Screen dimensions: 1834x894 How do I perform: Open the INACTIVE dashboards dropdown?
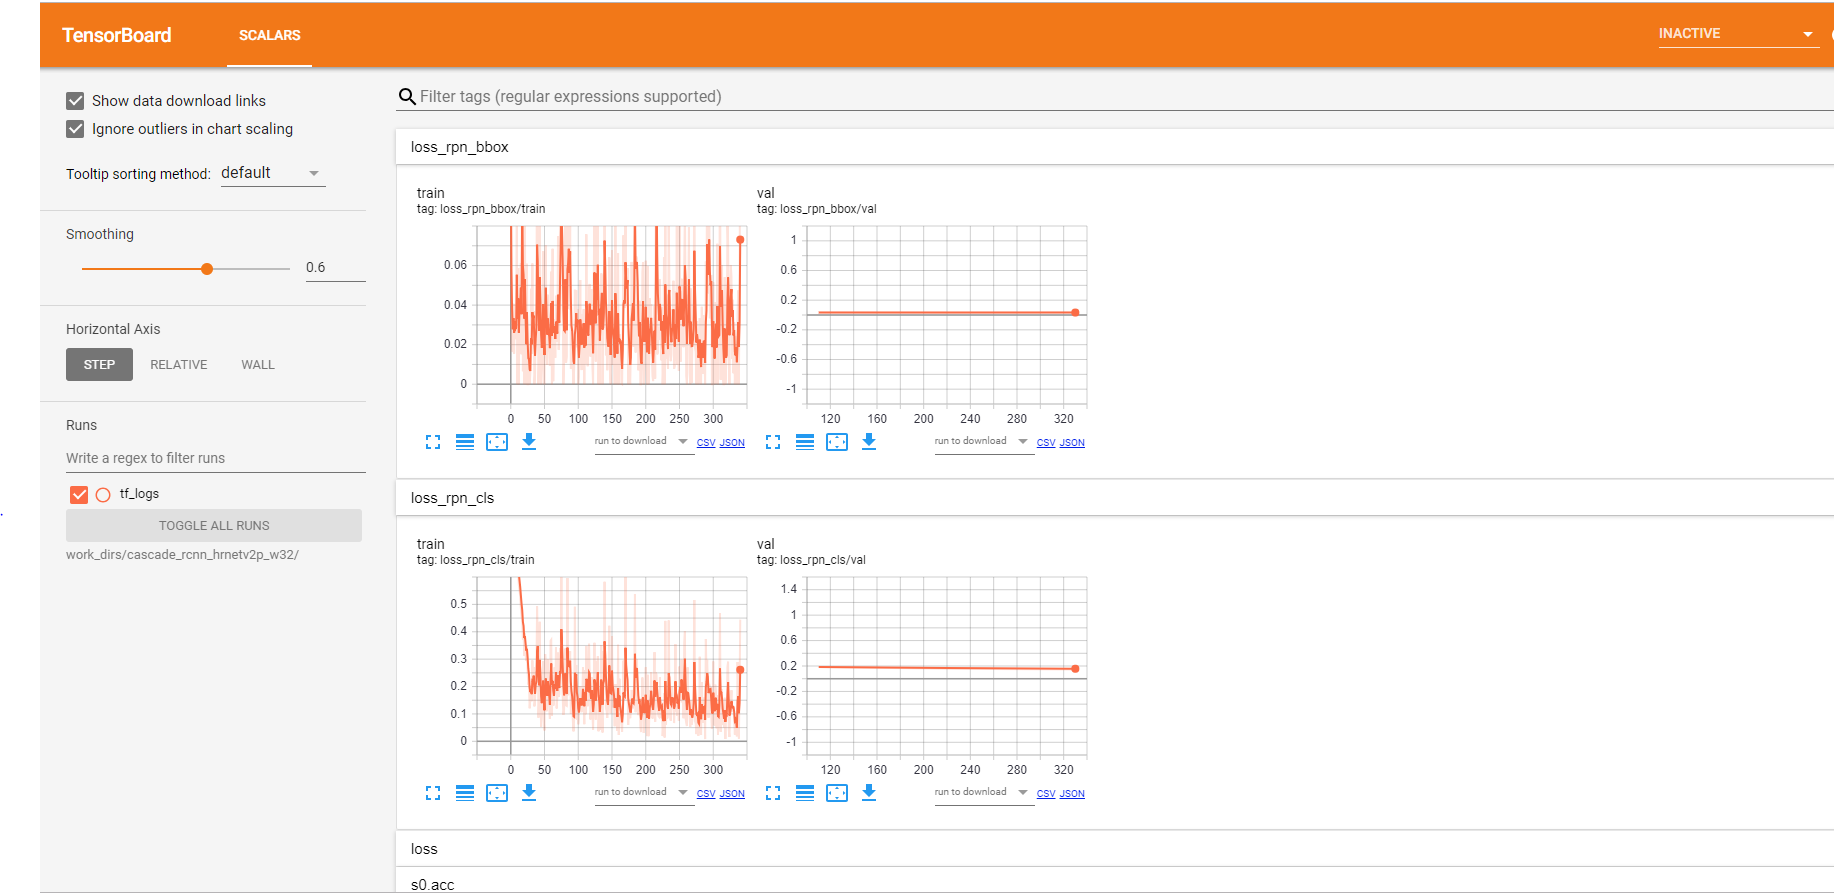click(x=1738, y=34)
